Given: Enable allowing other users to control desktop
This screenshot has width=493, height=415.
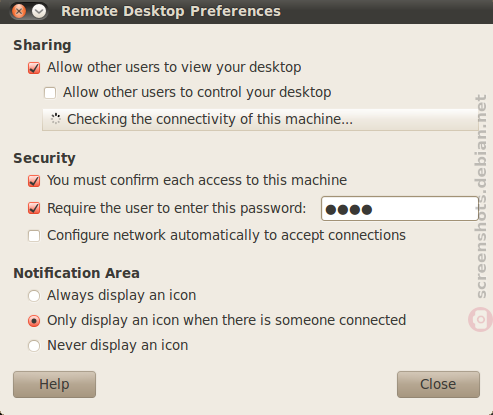Looking at the screenshot, I should [x=50, y=93].
